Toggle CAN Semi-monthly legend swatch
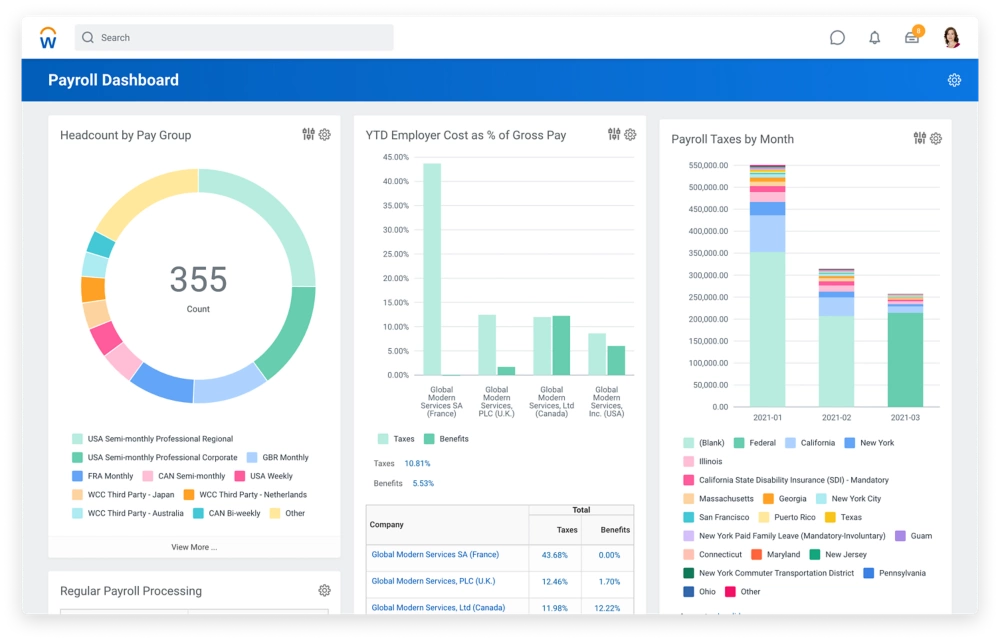 tap(147, 476)
